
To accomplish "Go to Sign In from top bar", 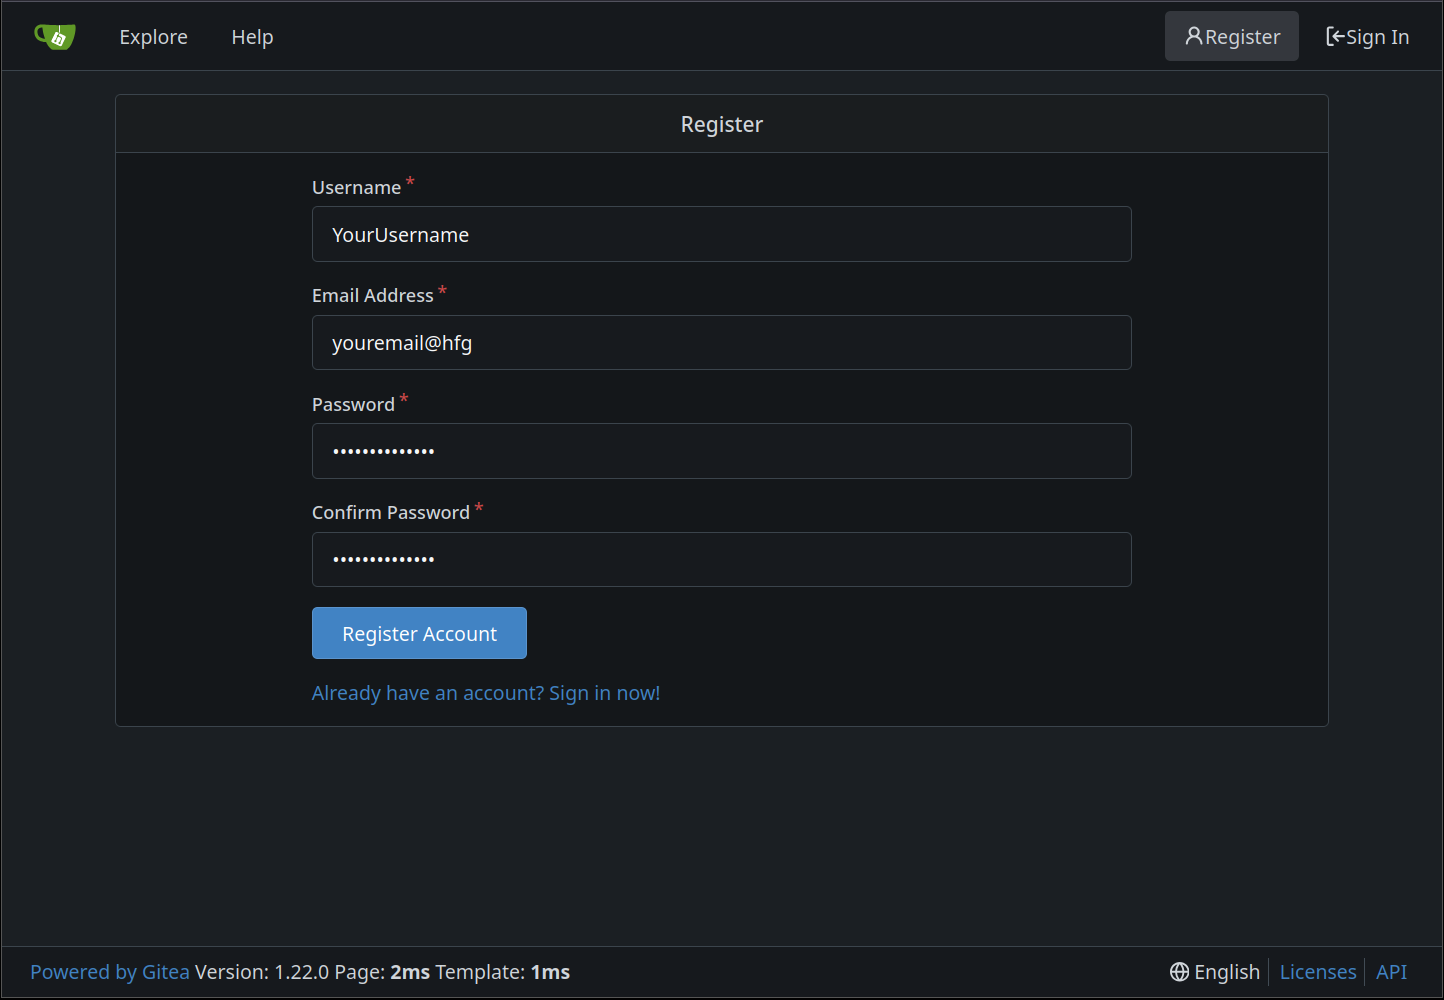I will pos(1367,37).
